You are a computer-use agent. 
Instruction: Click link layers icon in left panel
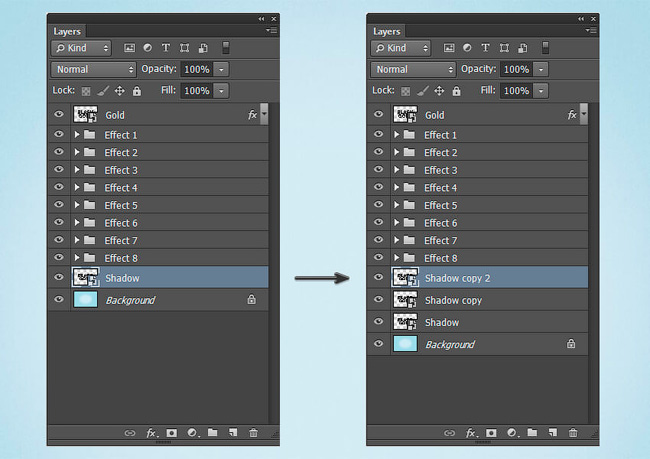(x=130, y=433)
